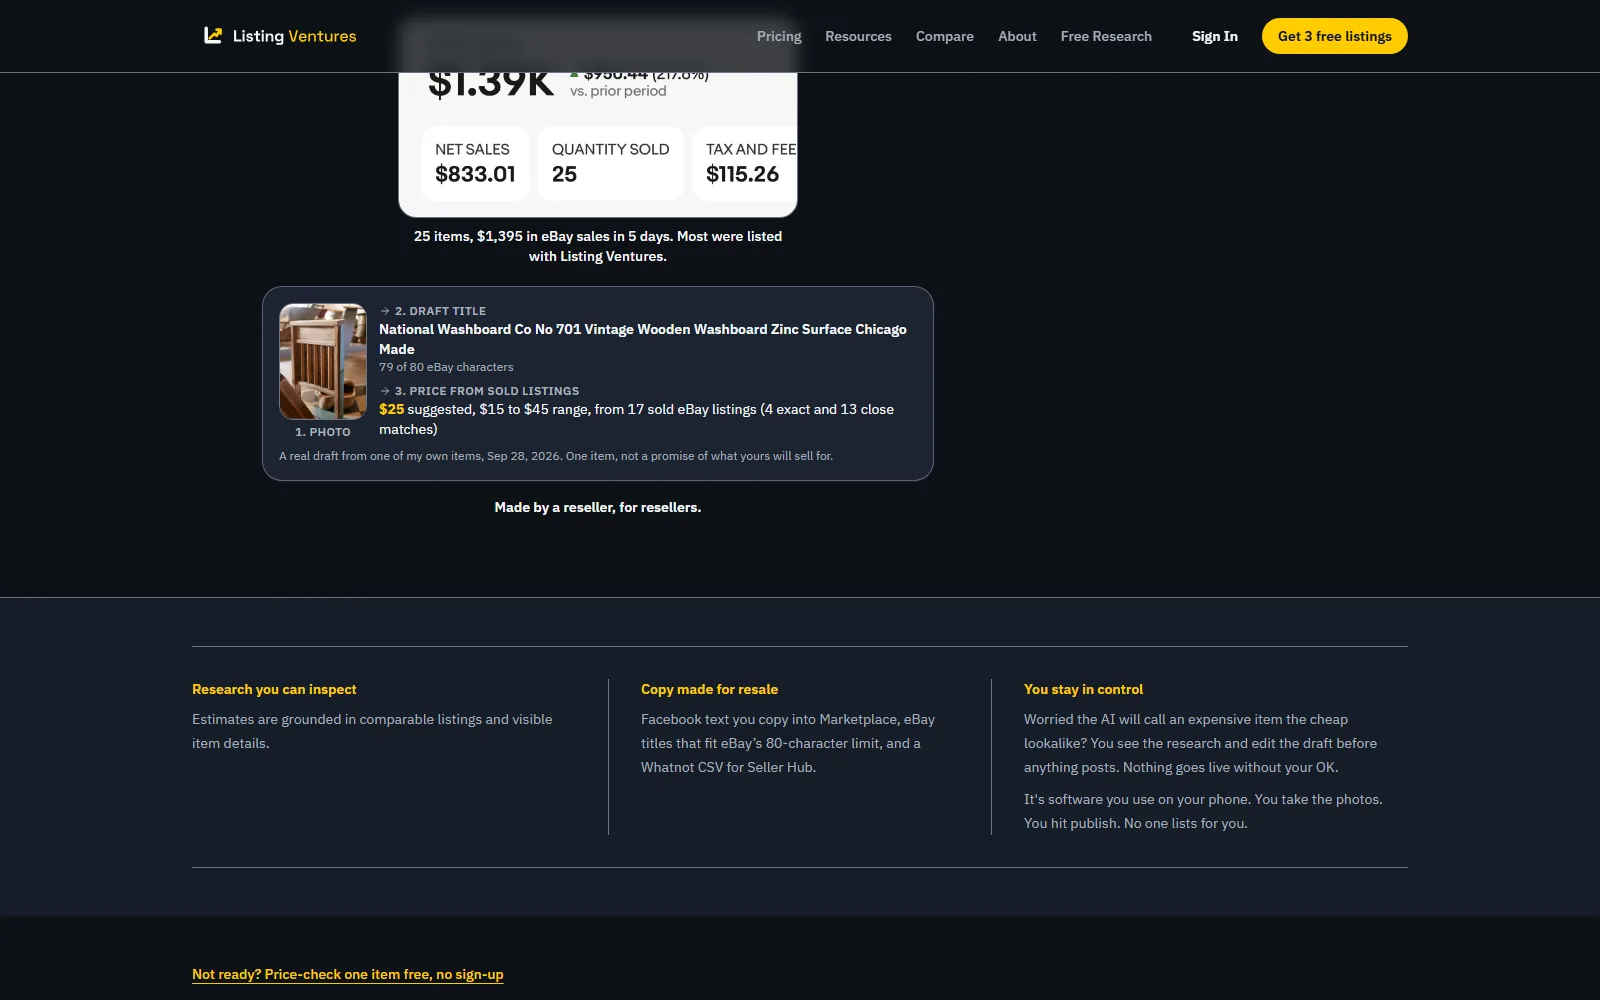Click 'Made by a reseller, for resellers.' text
1600x1000 pixels.
(x=598, y=507)
